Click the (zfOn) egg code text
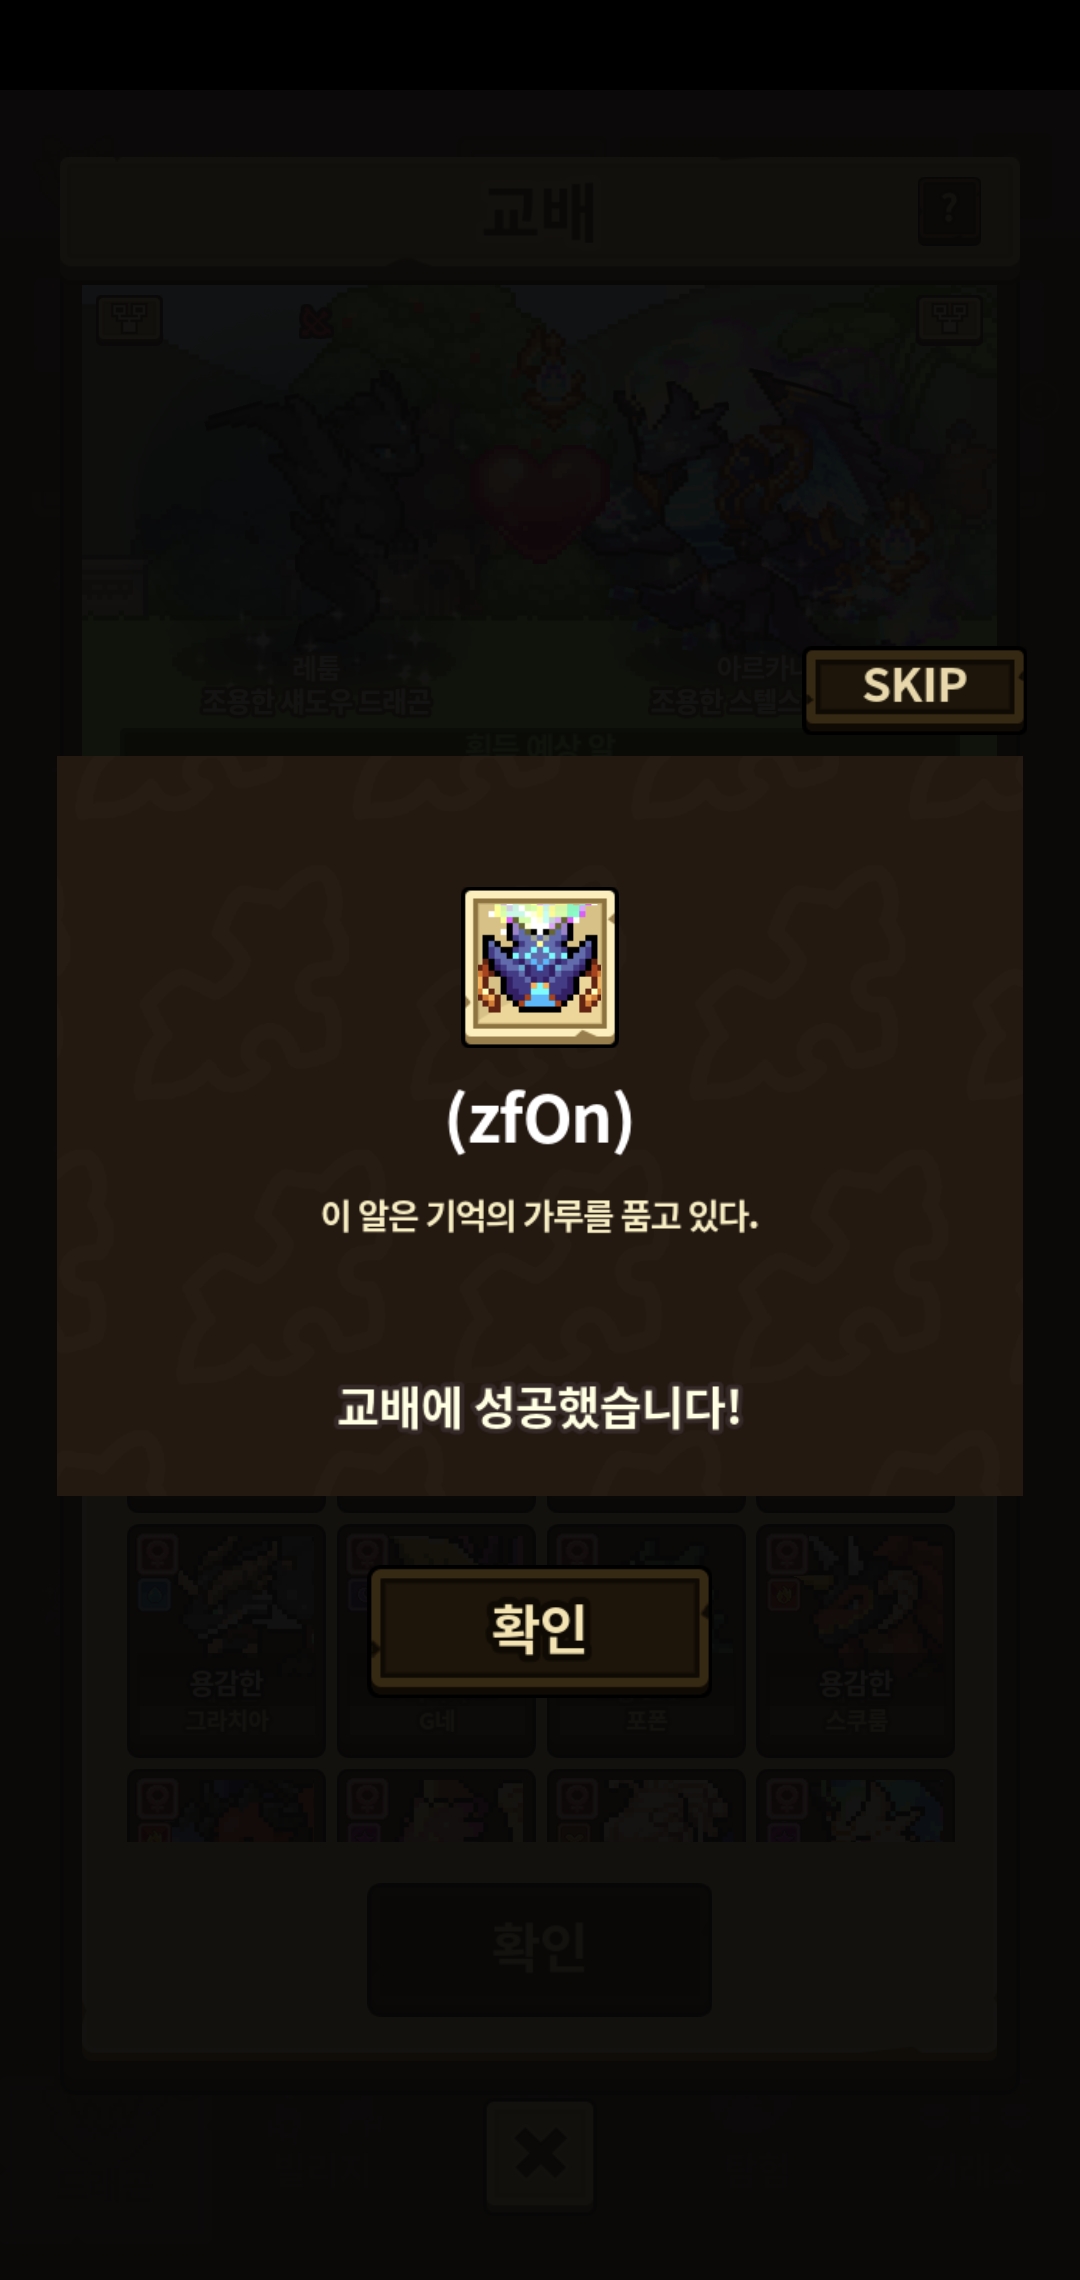This screenshot has height=2280, width=1080. [540, 1119]
